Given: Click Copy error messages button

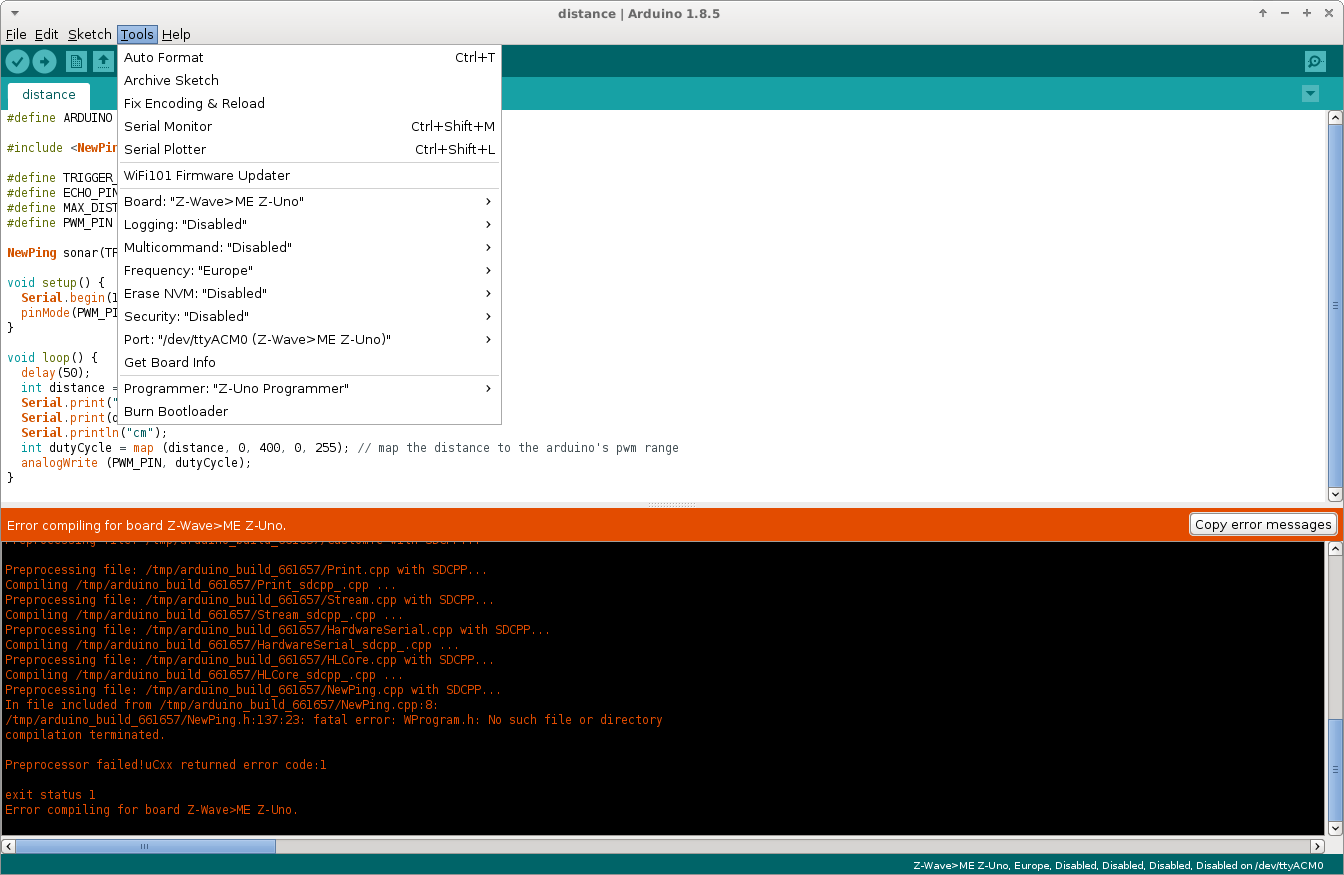Looking at the screenshot, I should (1263, 525).
